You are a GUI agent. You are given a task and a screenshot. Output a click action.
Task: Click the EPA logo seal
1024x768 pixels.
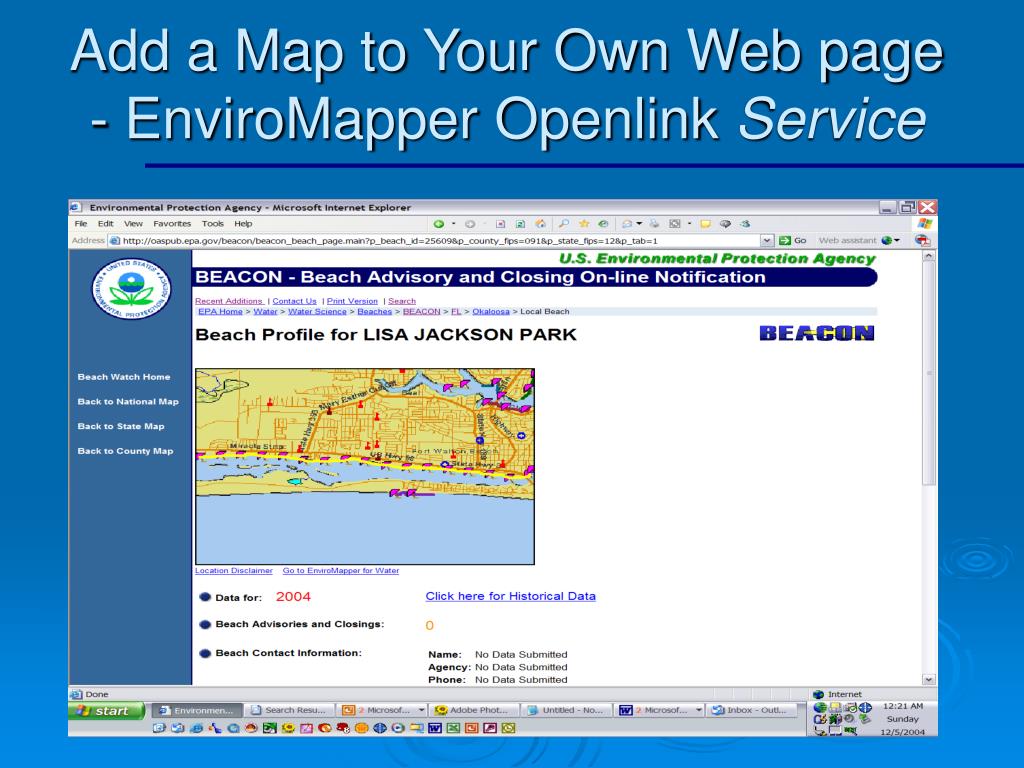pos(131,289)
